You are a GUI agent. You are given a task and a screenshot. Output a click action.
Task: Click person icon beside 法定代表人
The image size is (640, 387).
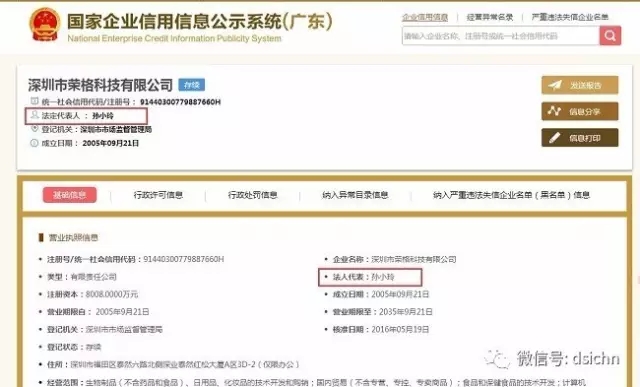coord(35,115)
